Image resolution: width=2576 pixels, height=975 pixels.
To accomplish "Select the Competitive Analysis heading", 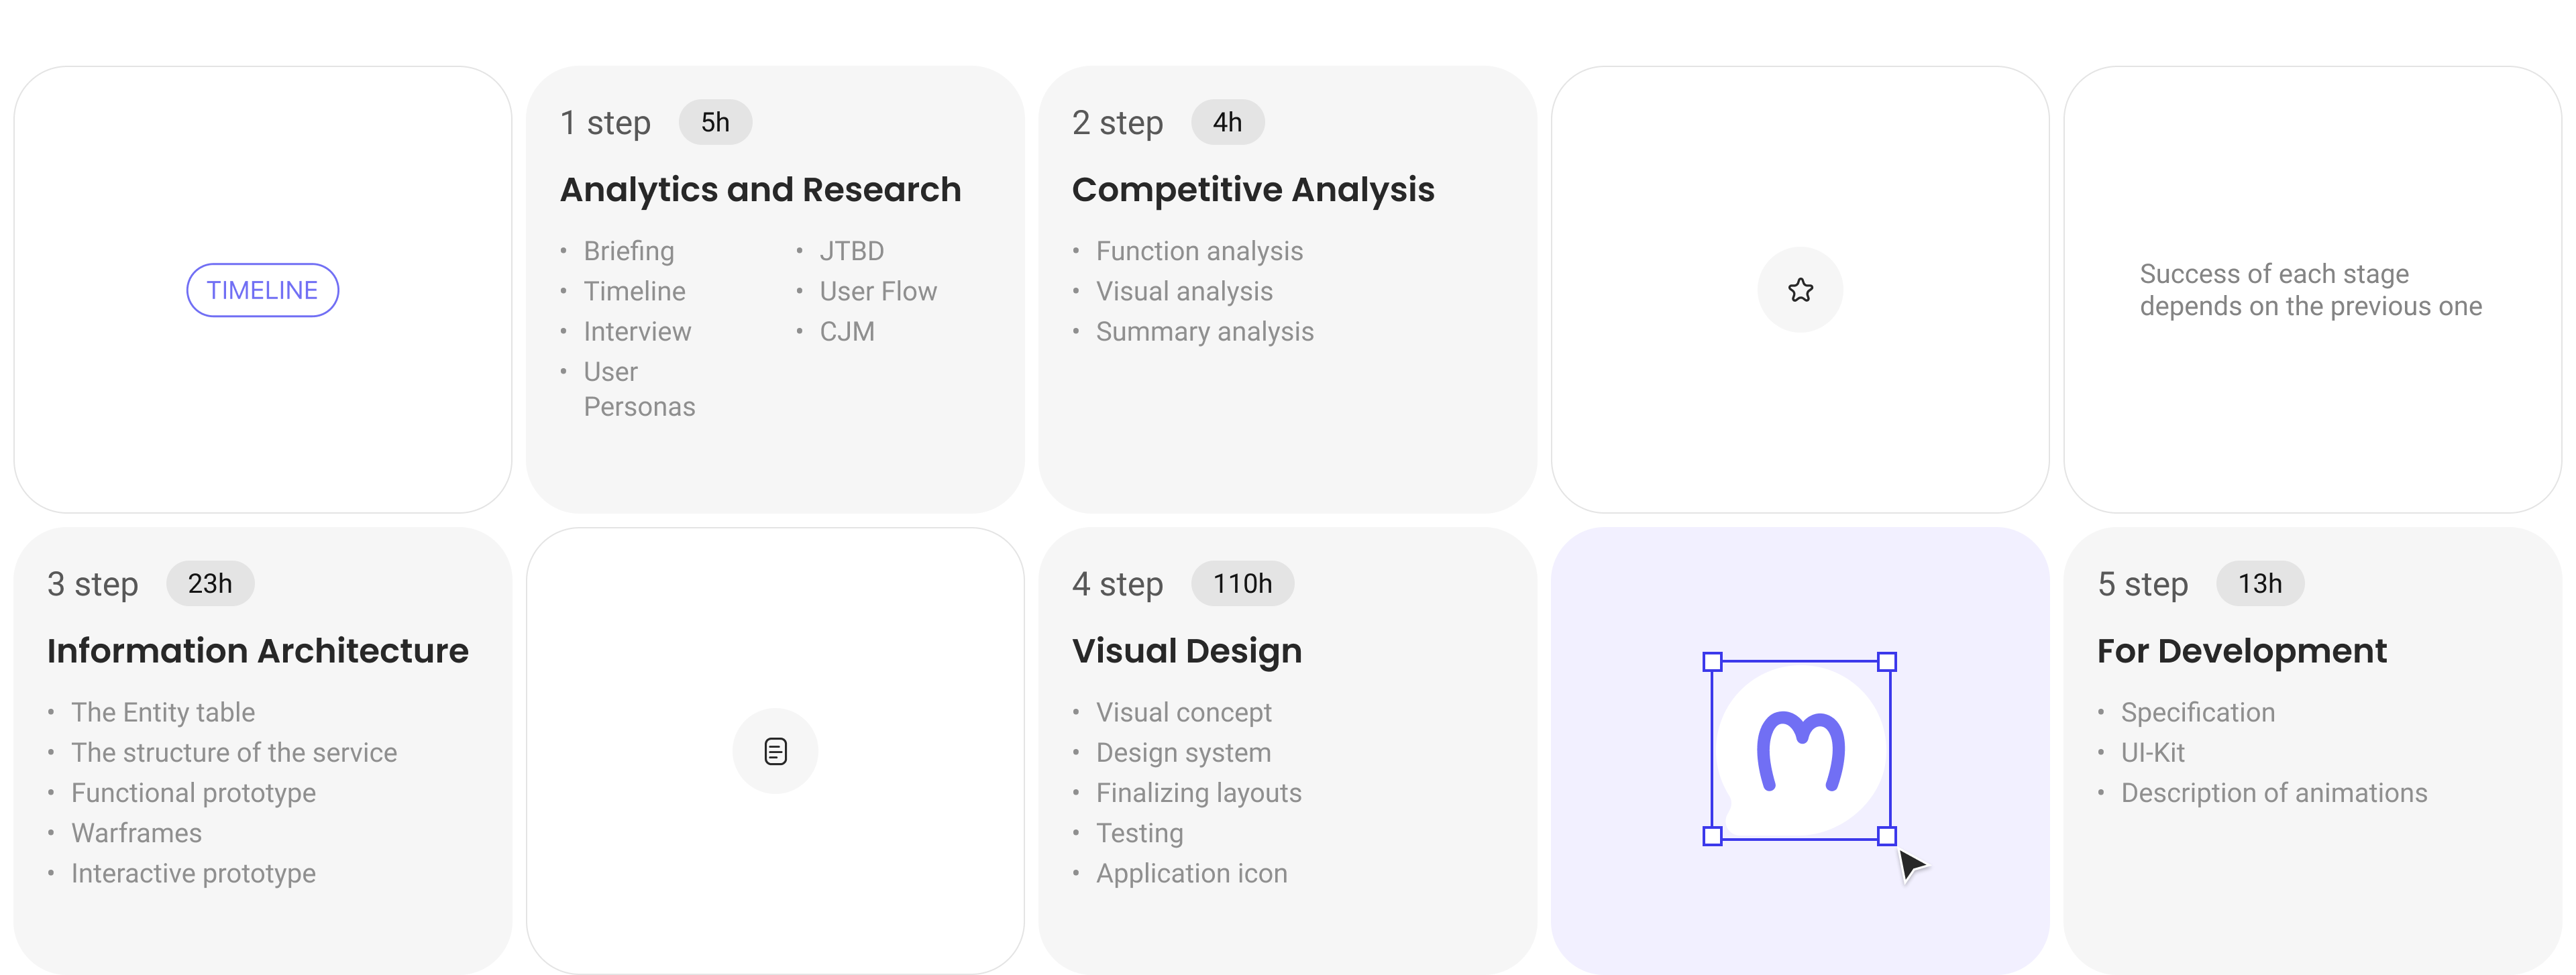I will (1253, 189).
